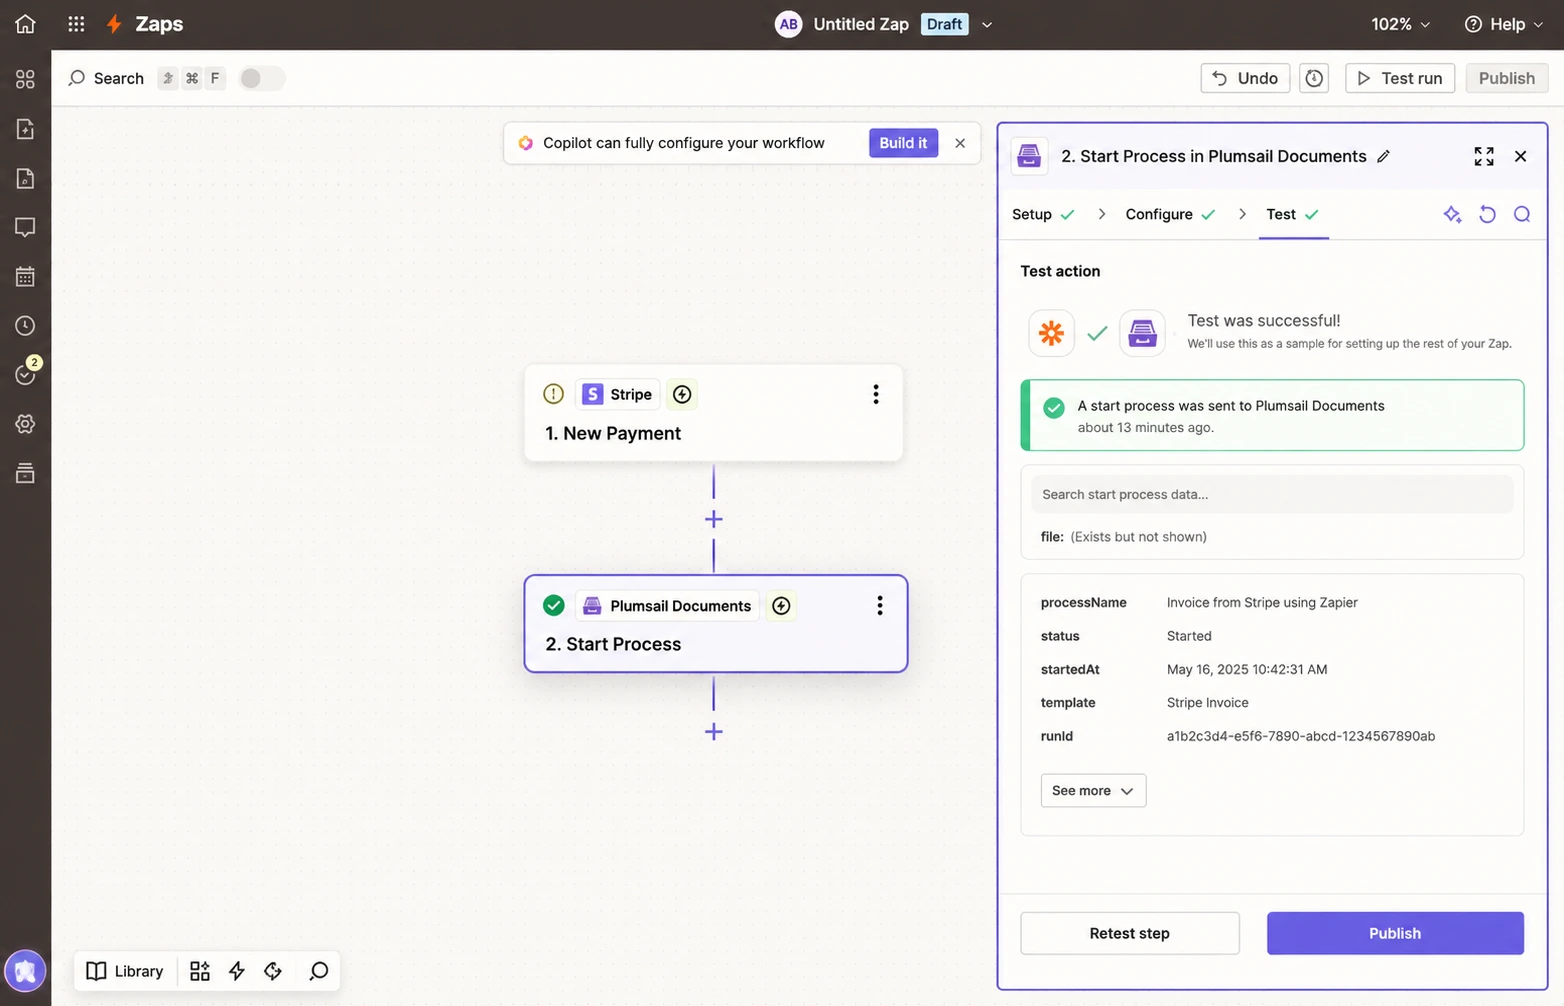Click the file: (Exists but not shown) row
1564x1006 pixels.
point(1123,537)
